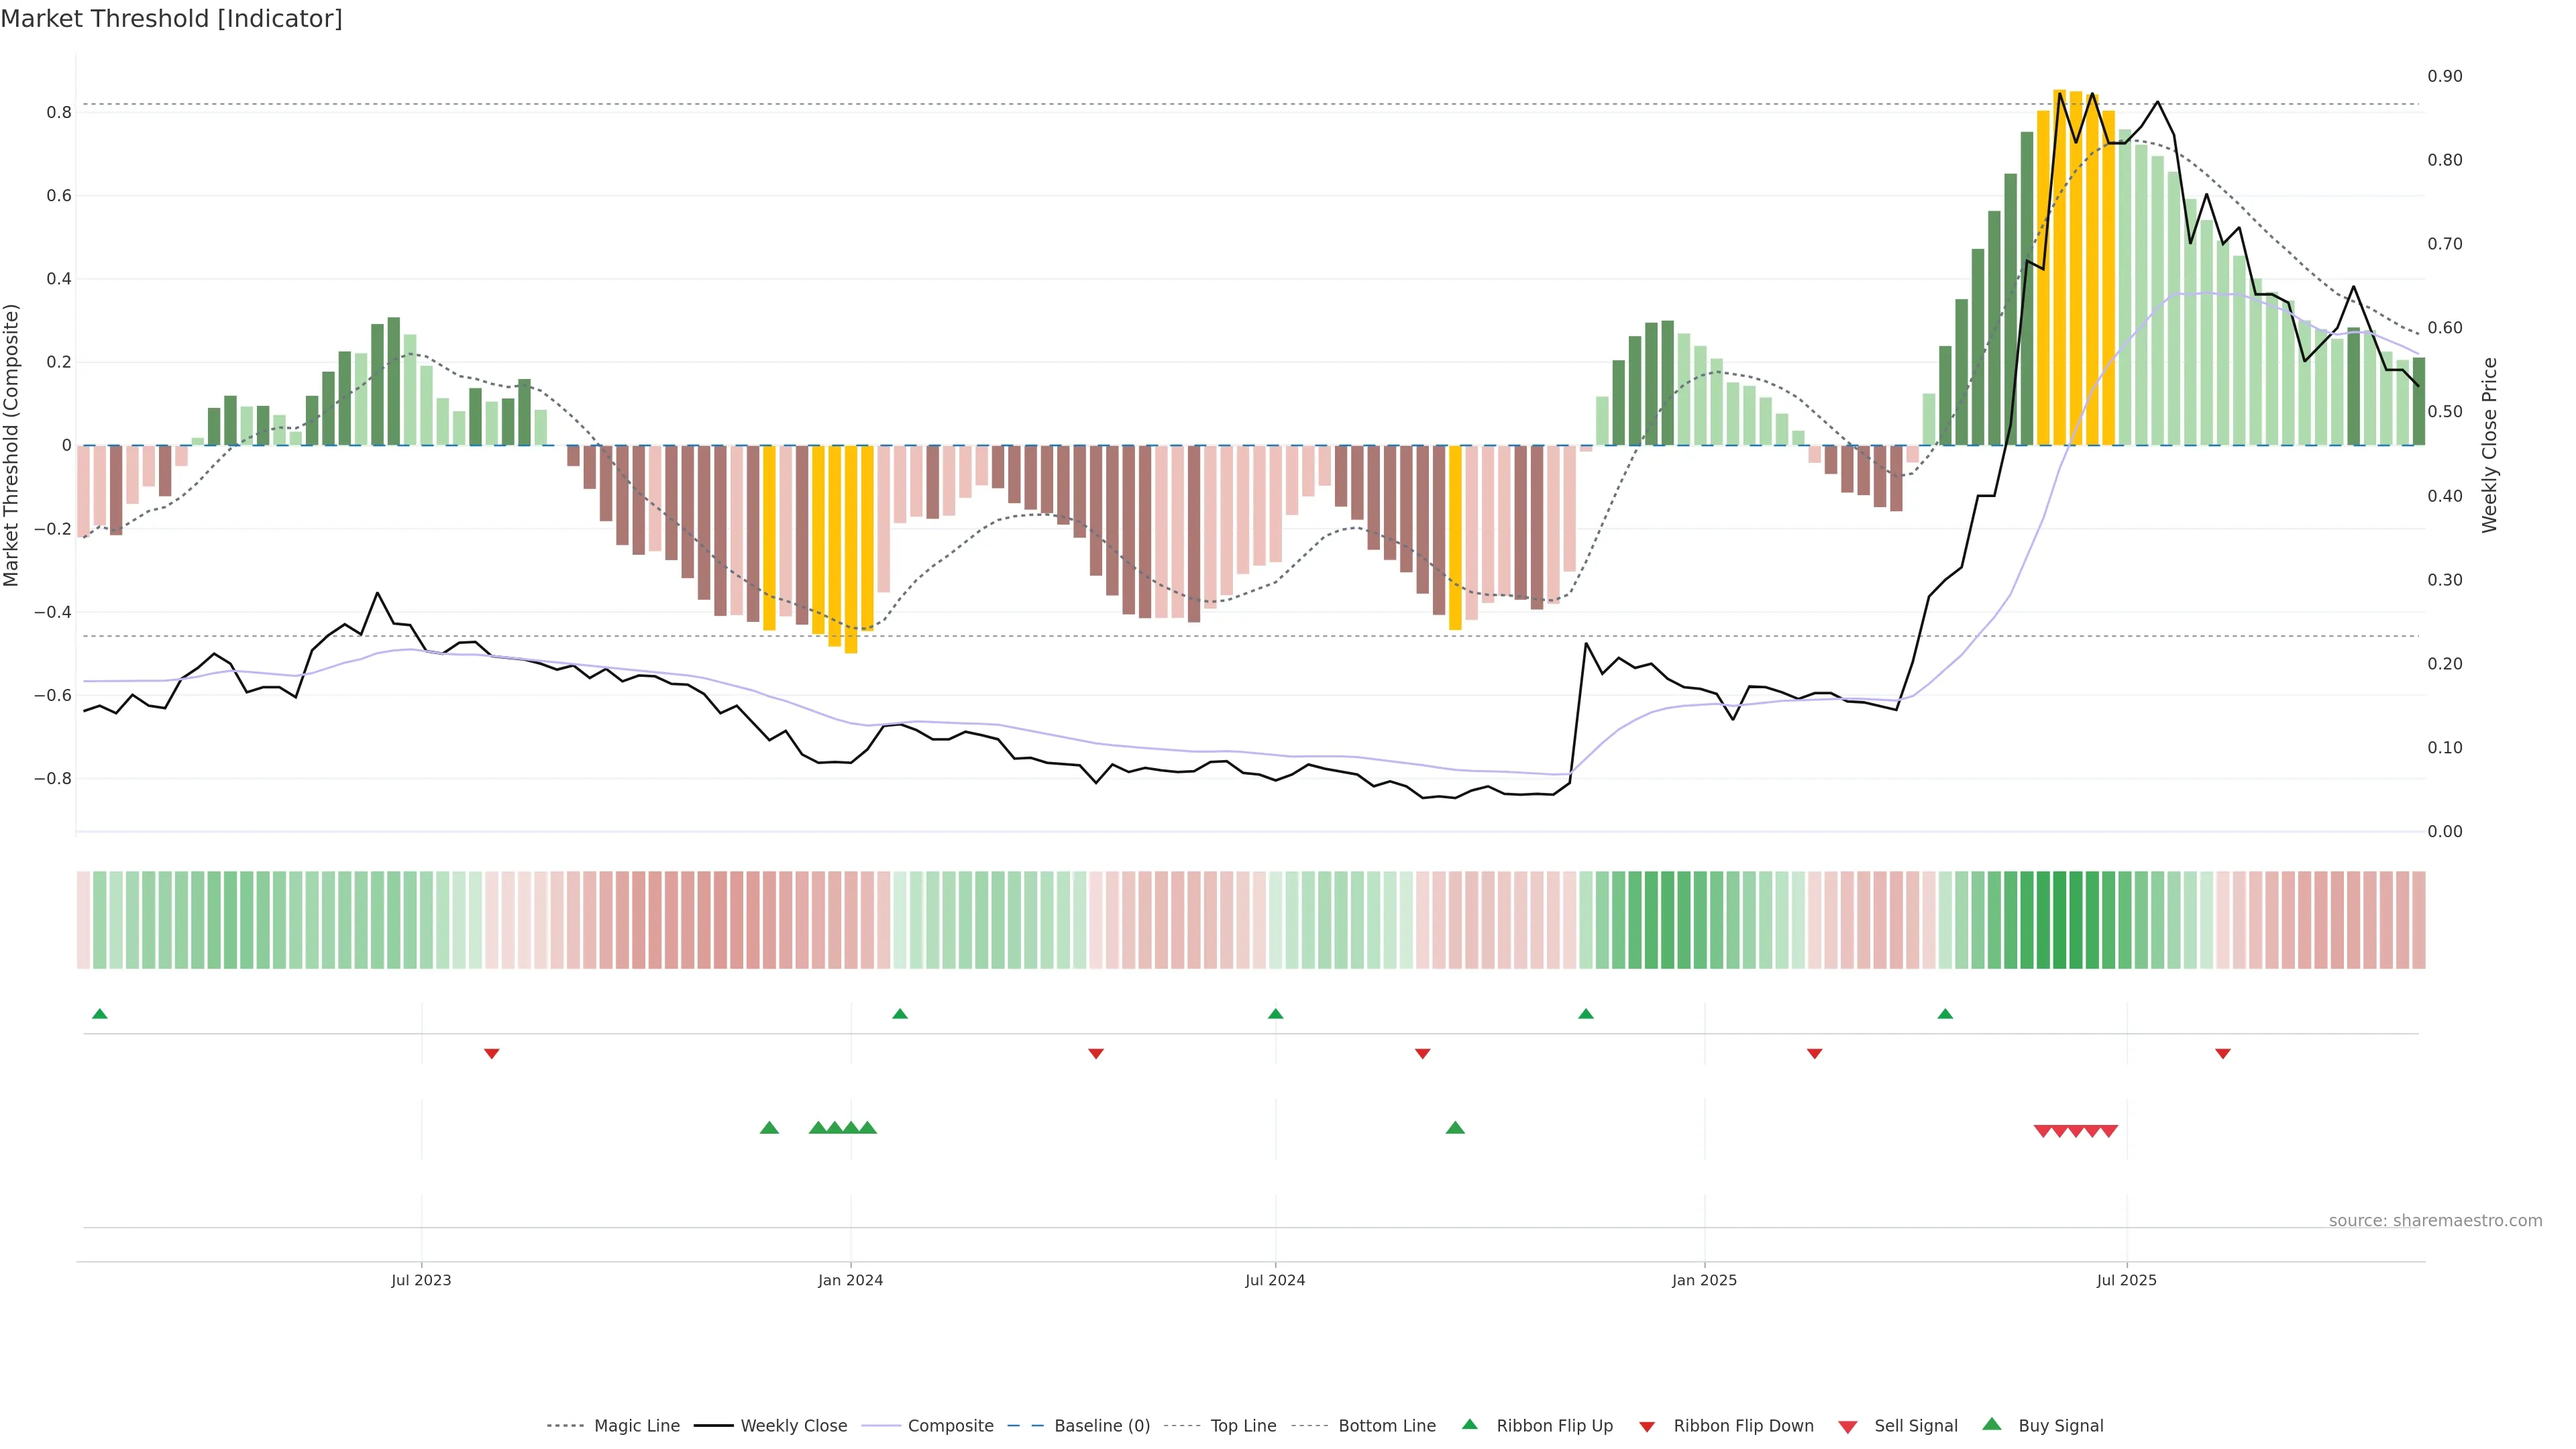This screenshot has width=2576, height=1449.
Task: Click the Weekly Close Price axis title
Action: tap(2489, 445)
